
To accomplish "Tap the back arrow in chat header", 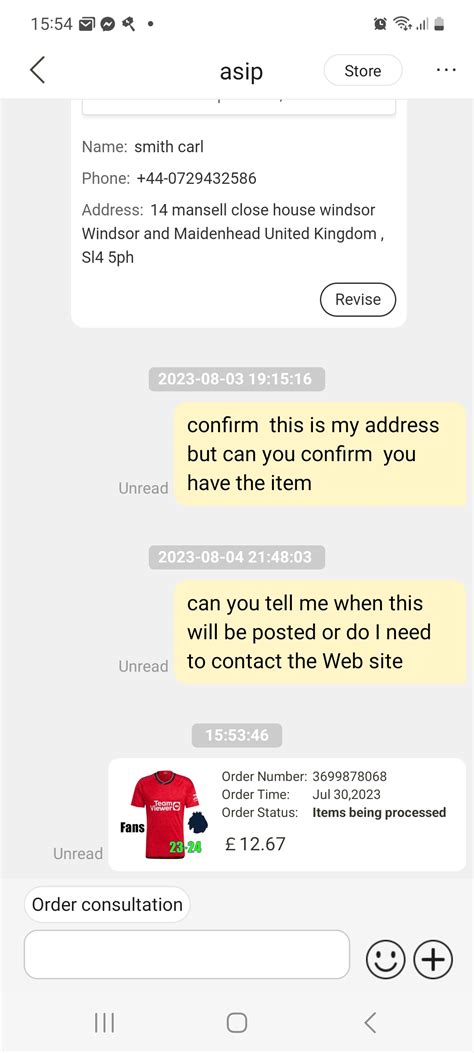I will (38, 70).
